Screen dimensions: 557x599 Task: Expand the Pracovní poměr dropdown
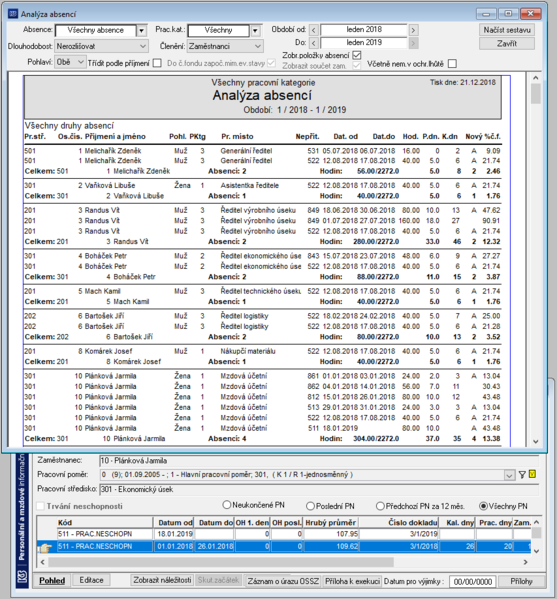(x=509, y=476)
